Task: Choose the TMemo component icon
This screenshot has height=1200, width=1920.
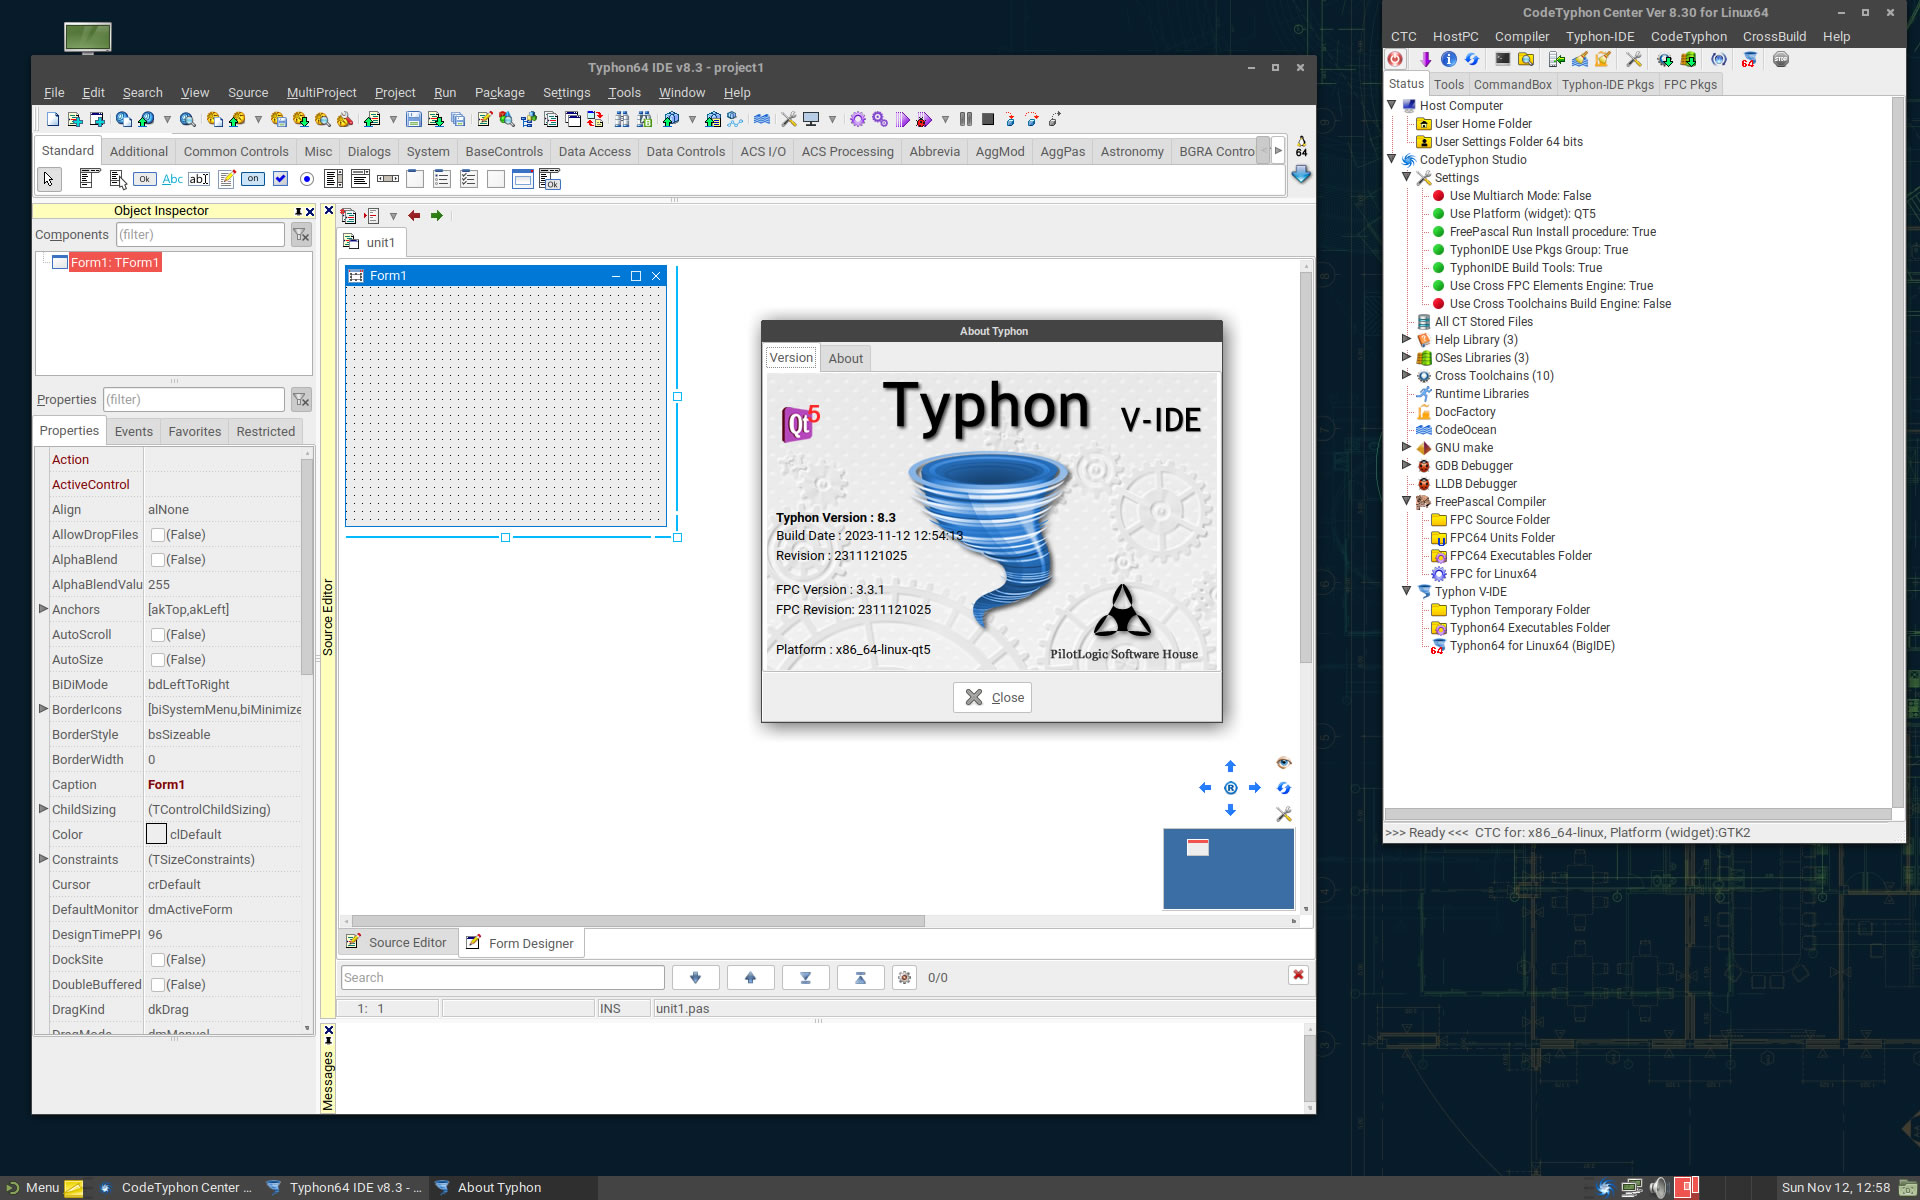Action: (x=227, y=179)
